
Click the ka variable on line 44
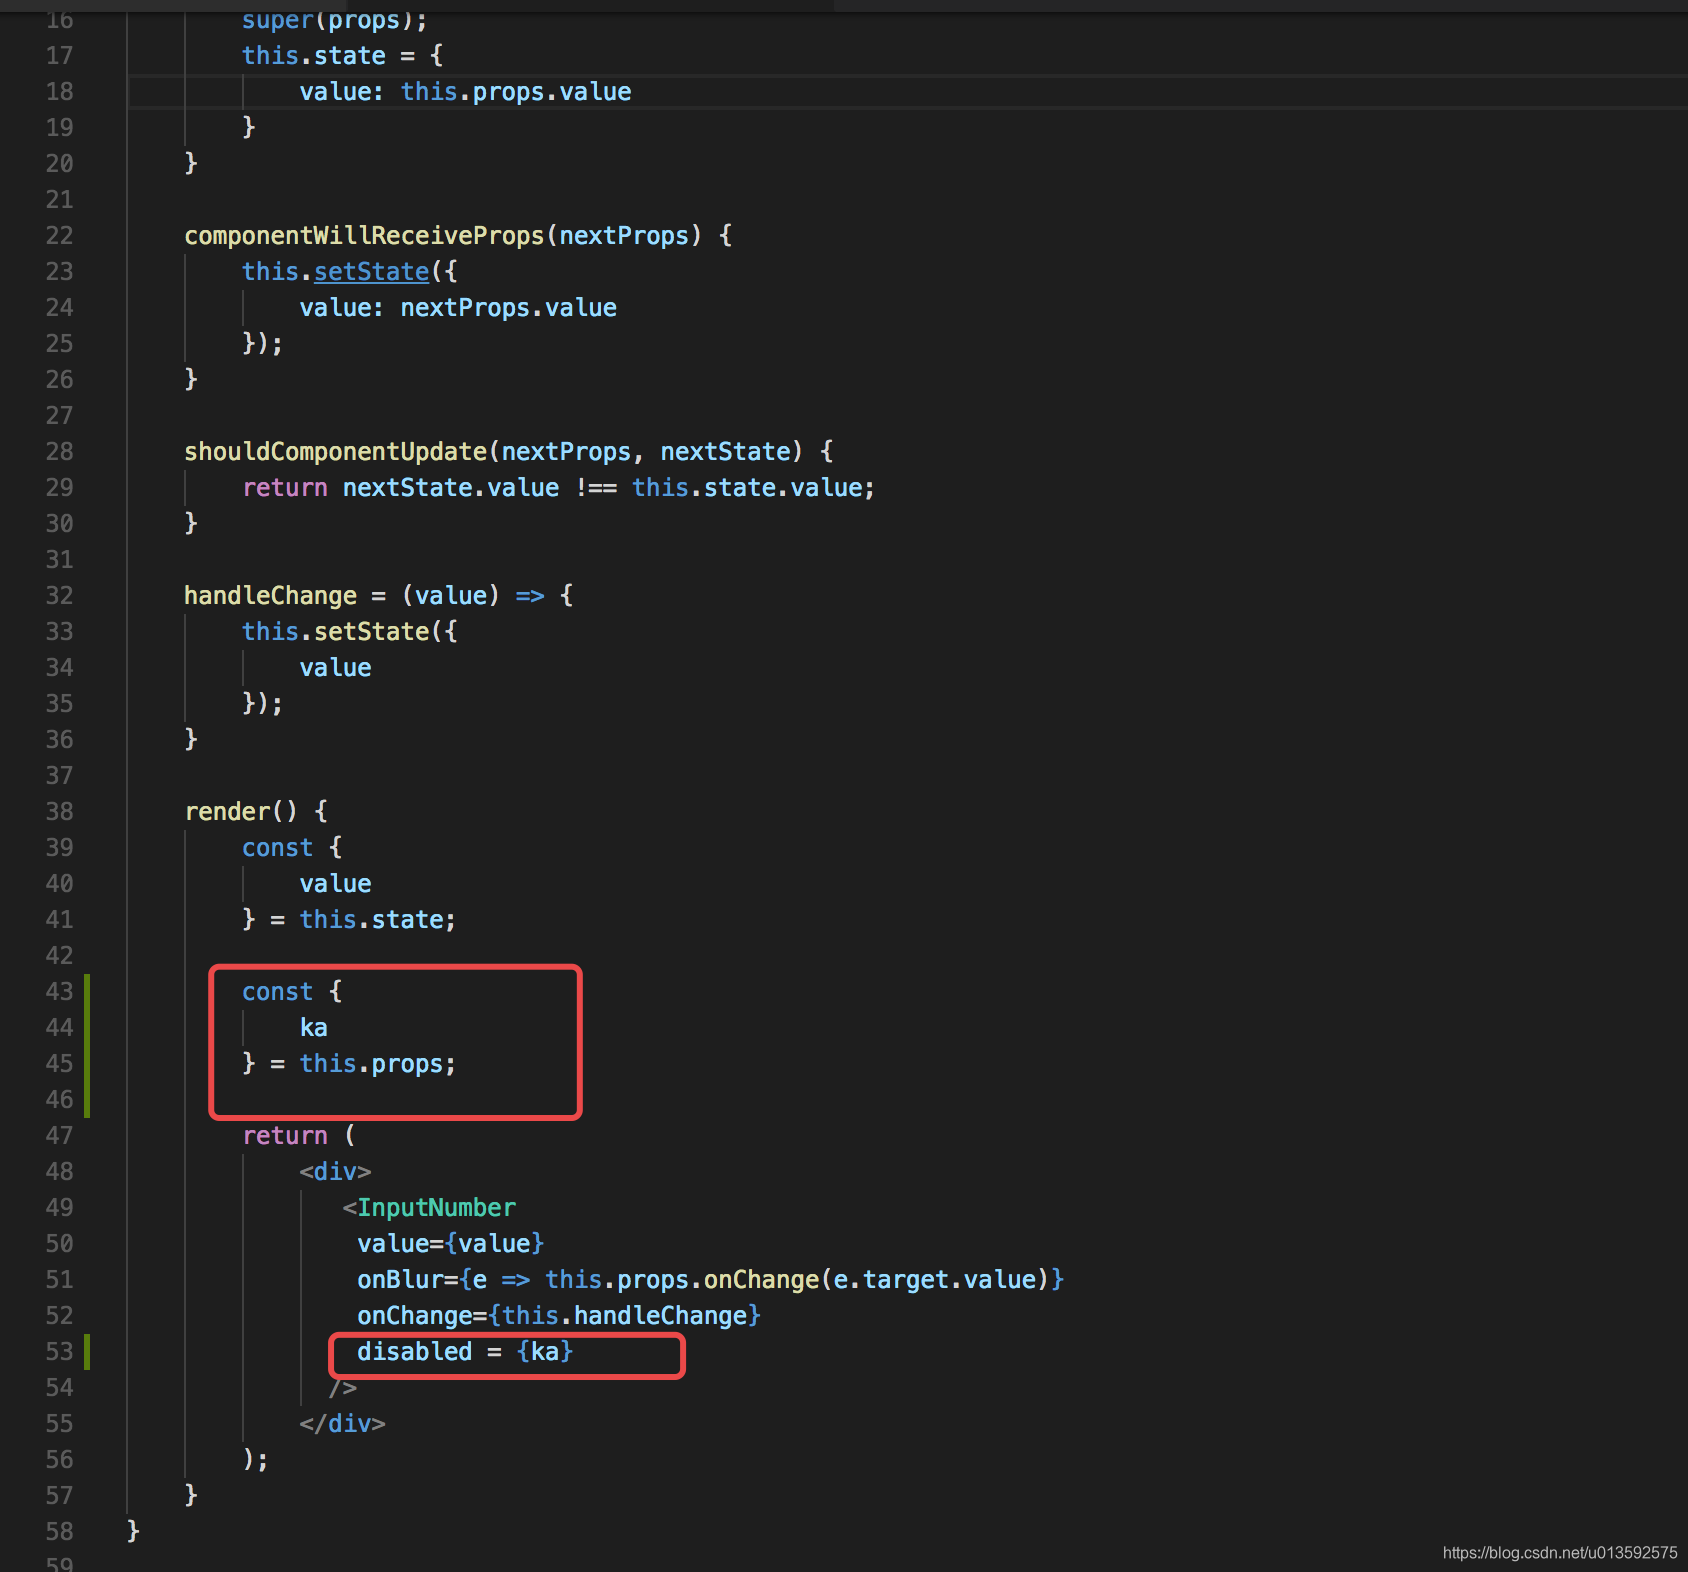[x=314, y=1028]
